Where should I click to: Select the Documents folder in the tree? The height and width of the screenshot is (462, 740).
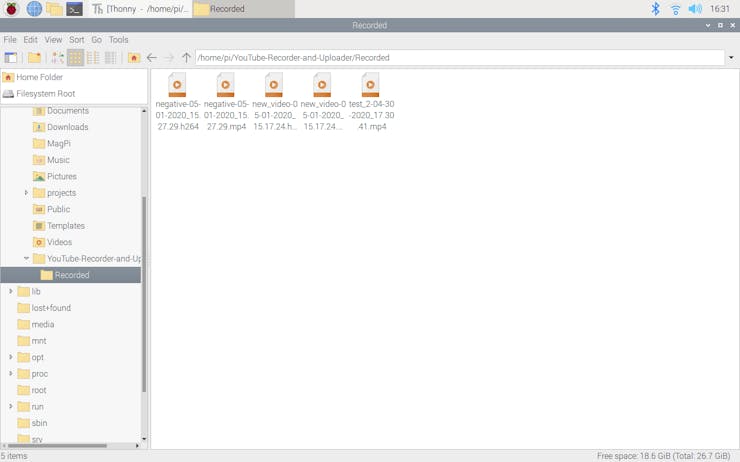[x=67, y=111]
